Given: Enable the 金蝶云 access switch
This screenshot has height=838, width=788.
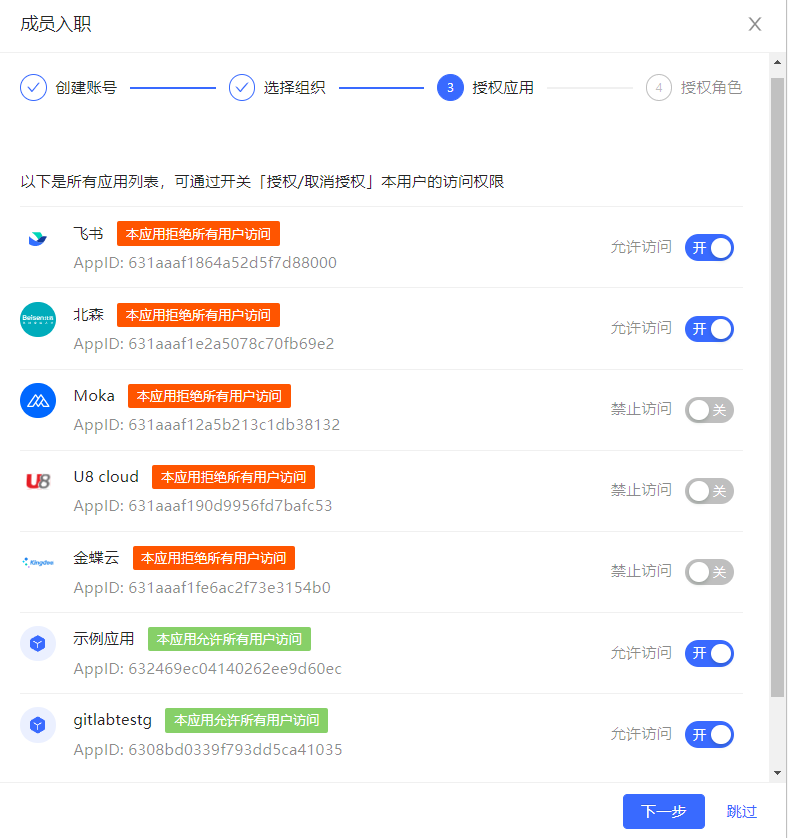Looking at the screenshot, I should 709,571.
